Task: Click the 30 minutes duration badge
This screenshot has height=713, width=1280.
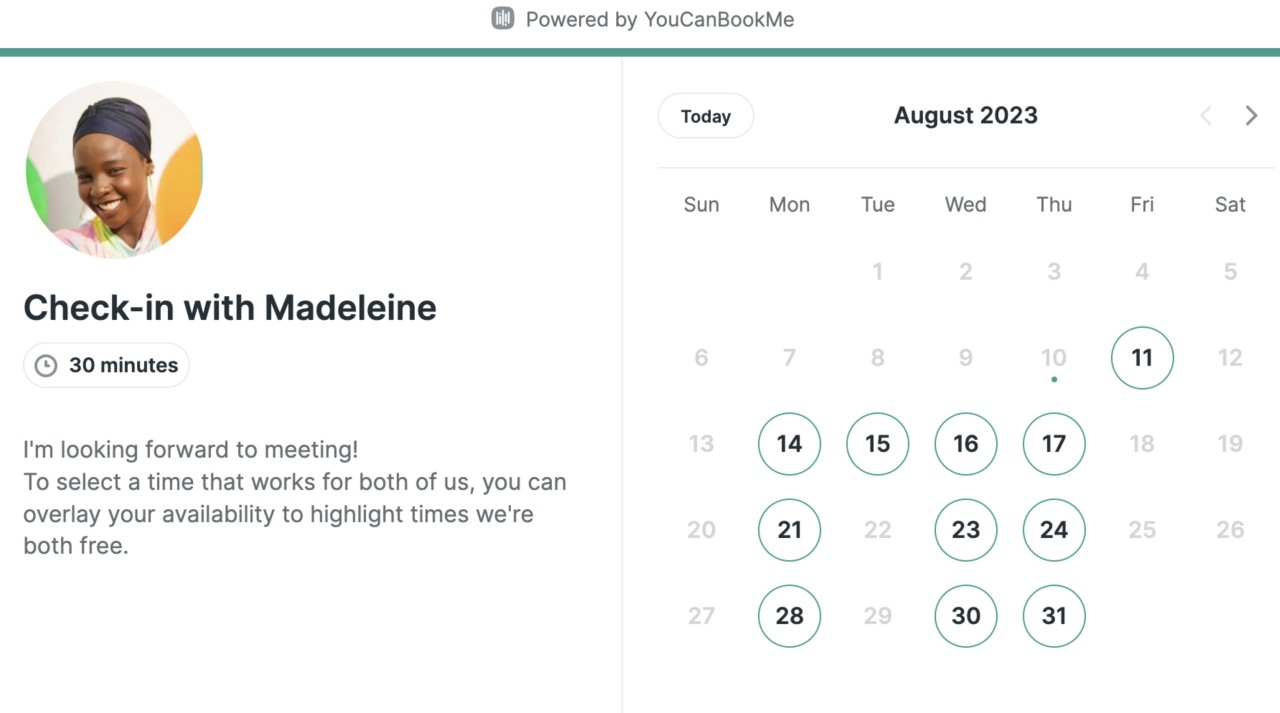Action: tap(106, 365)
